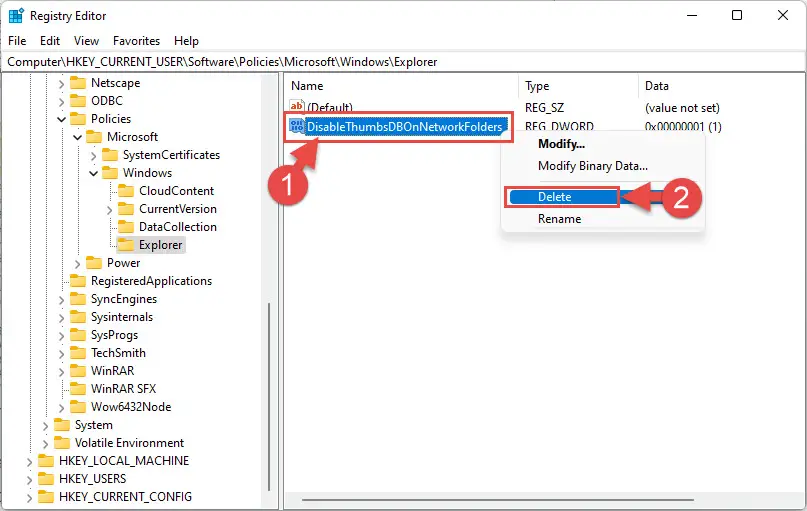This screenshot has width=807, height=511.
Task: Expand the Netscape key
Action: pos(61,83)
